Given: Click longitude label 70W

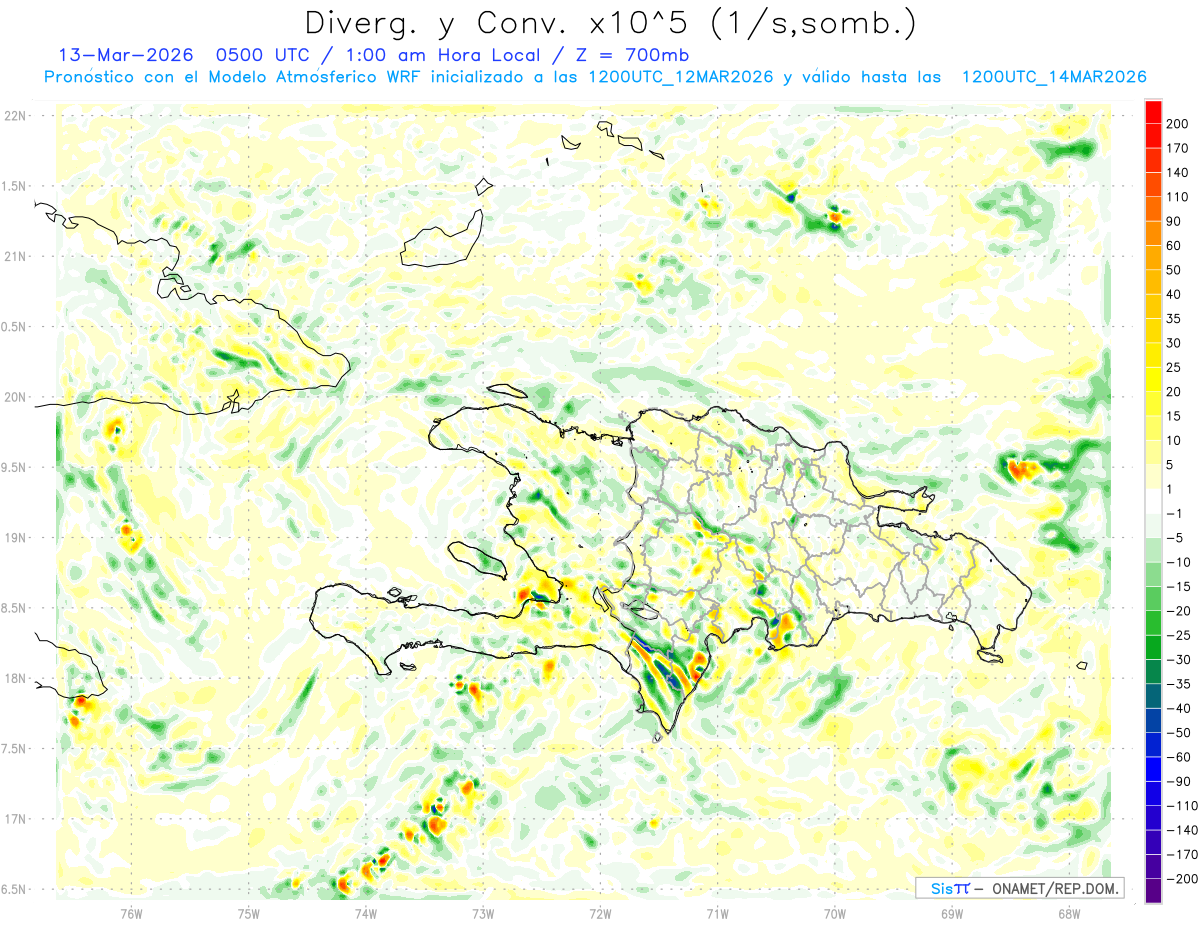Looking at the screenshot, I should pos(835,913).
